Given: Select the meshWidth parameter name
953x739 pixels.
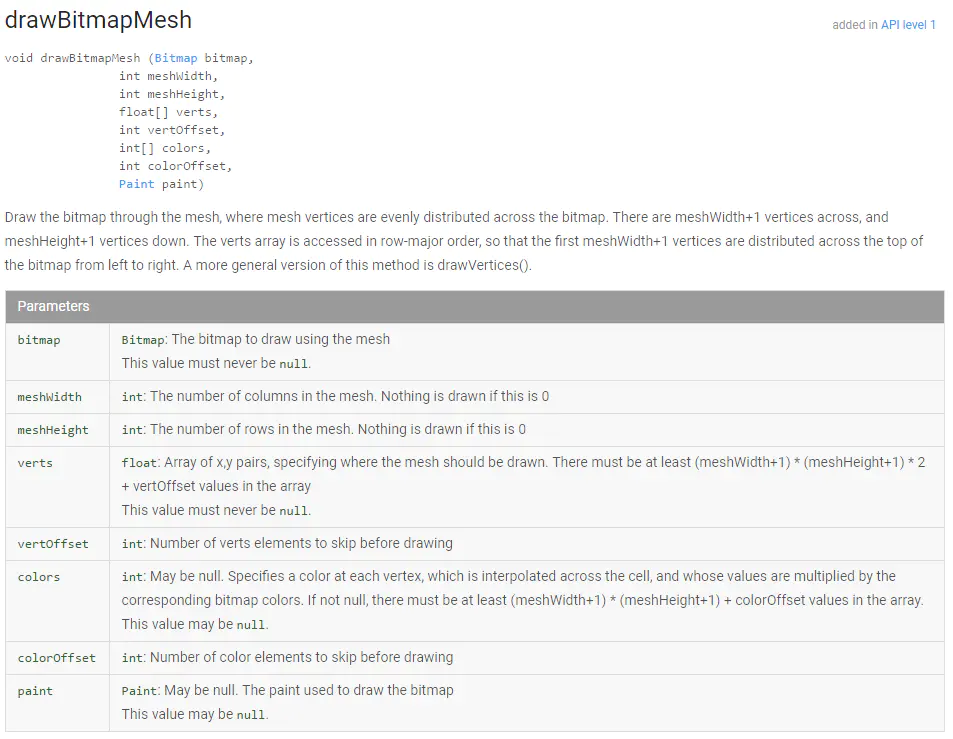Looking at the screenshot, I should point(49,397).
